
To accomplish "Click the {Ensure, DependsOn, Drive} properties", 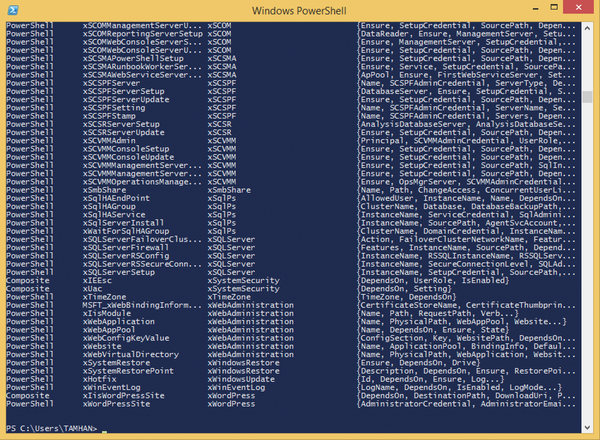I will pos(419,363).
